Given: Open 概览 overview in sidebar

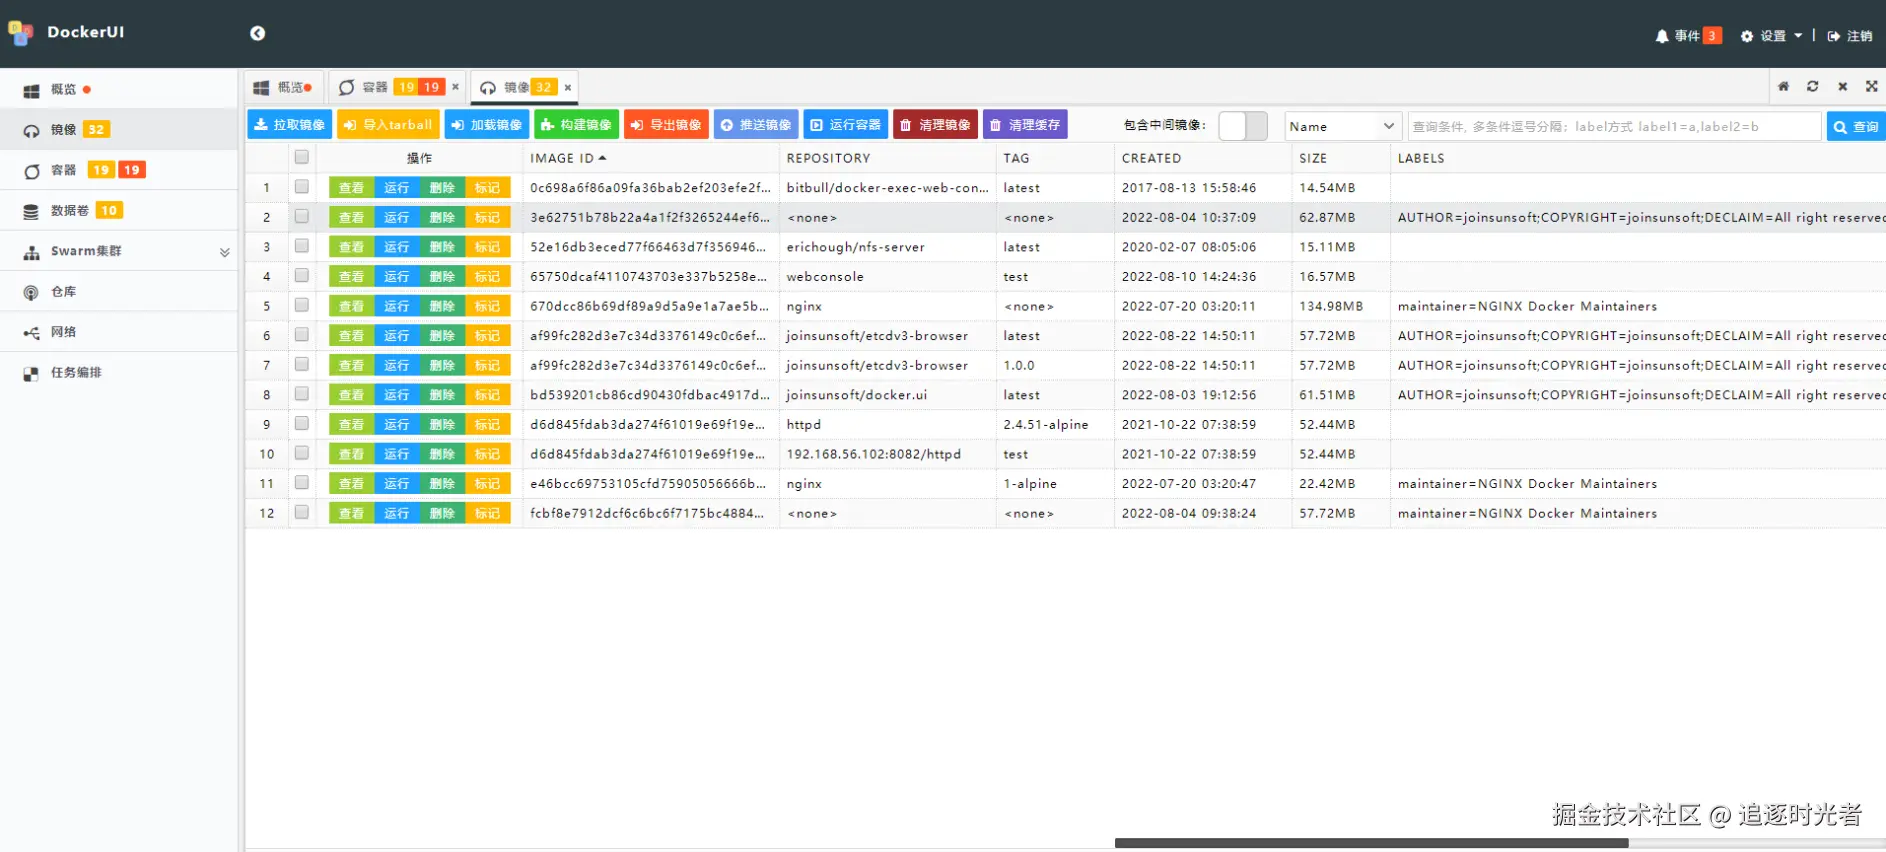Looking at the screenshot, I should [119, 89].
